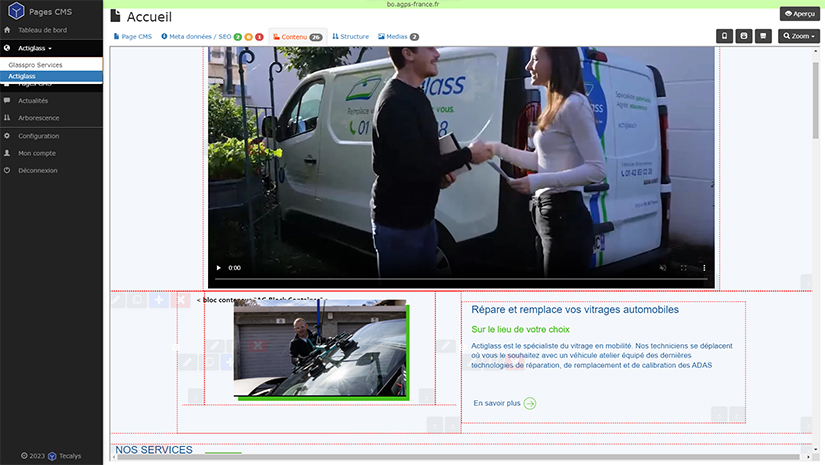Image resolution: width=825 pixels, height=465 pixels.
Task: Click the red SEO badge showing 1
Action: pyautogui.click(x=259, y=37)
